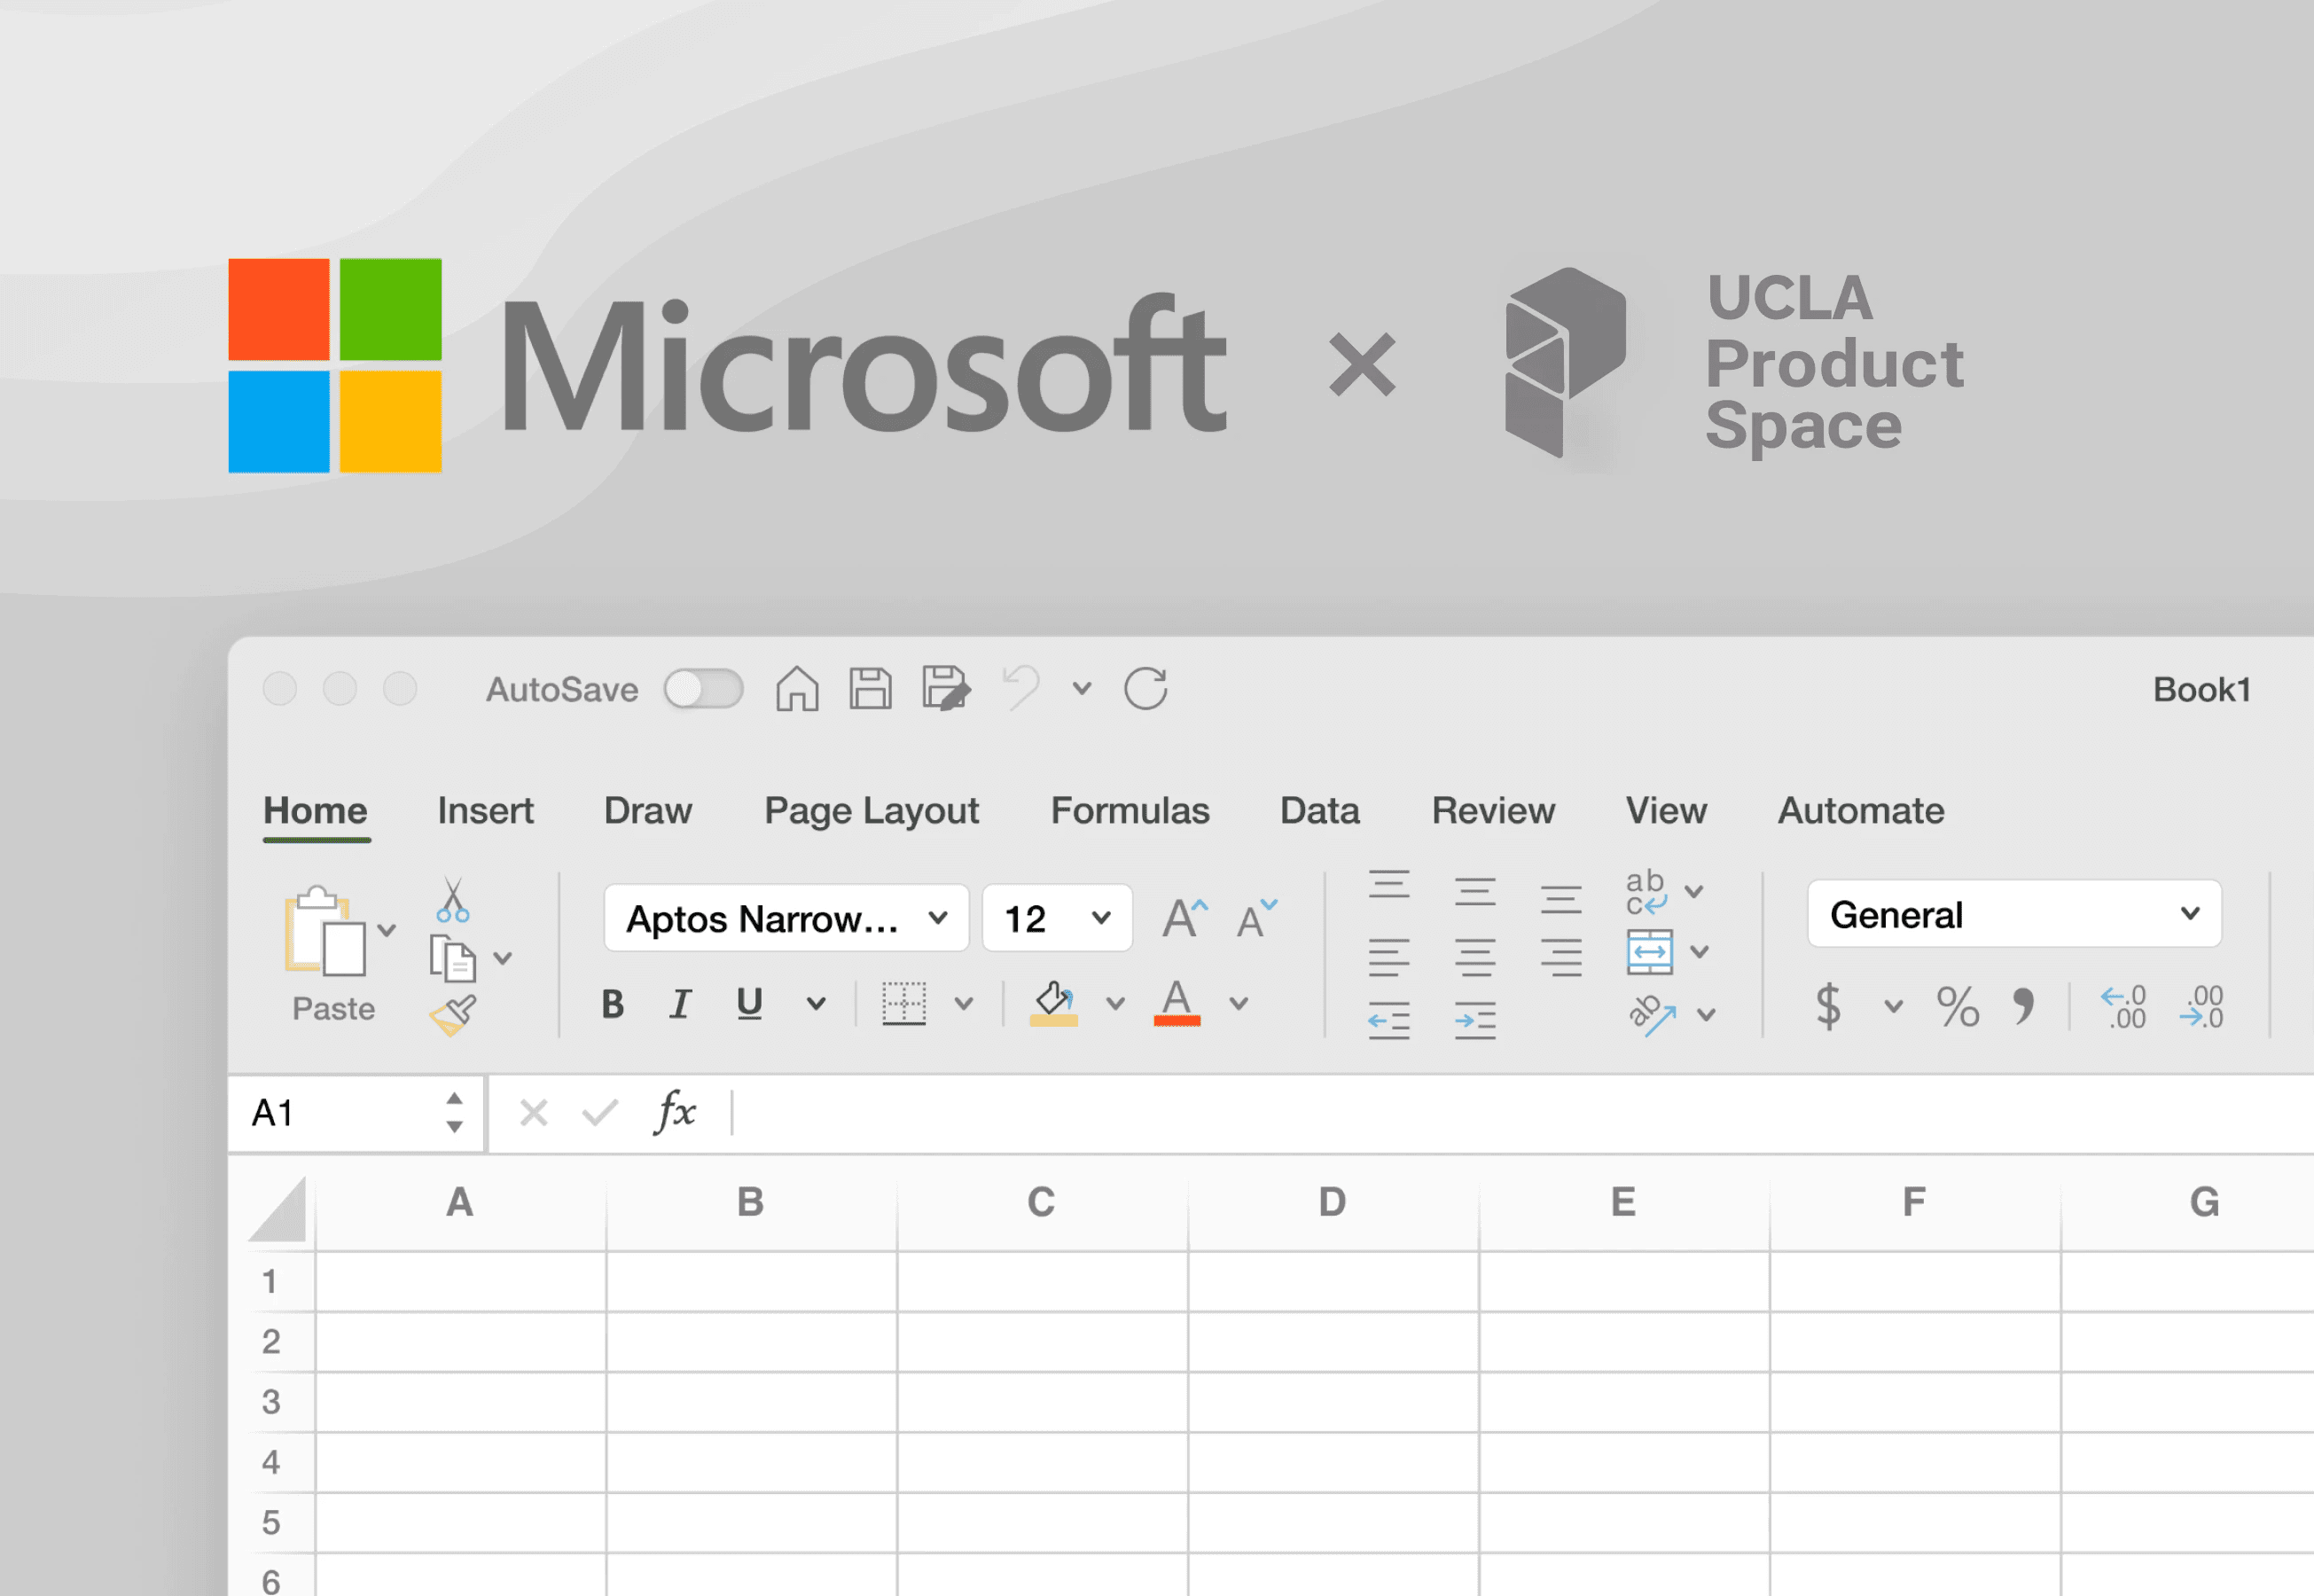Click the cancel X in formula bar
Viewport: 2314px width, 1596px height.
pos(533,1113)
